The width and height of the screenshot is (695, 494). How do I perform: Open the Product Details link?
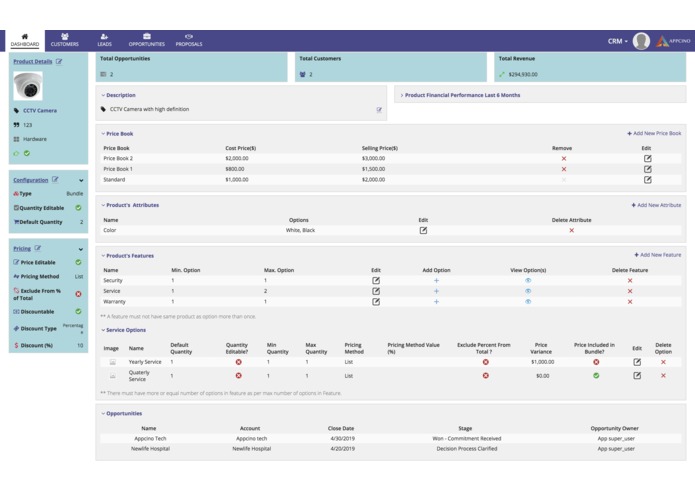coord(33,62)
